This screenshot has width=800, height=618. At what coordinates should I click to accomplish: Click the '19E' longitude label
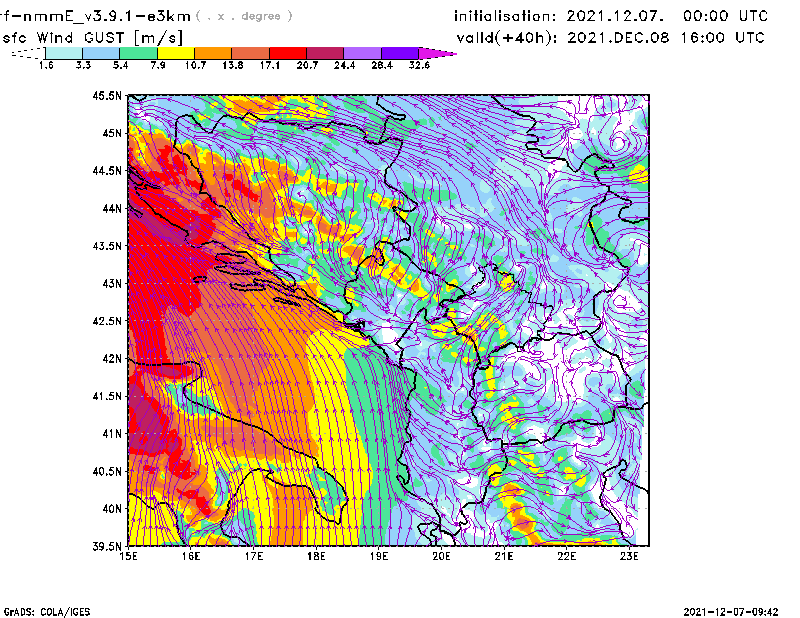coord(379,556)
